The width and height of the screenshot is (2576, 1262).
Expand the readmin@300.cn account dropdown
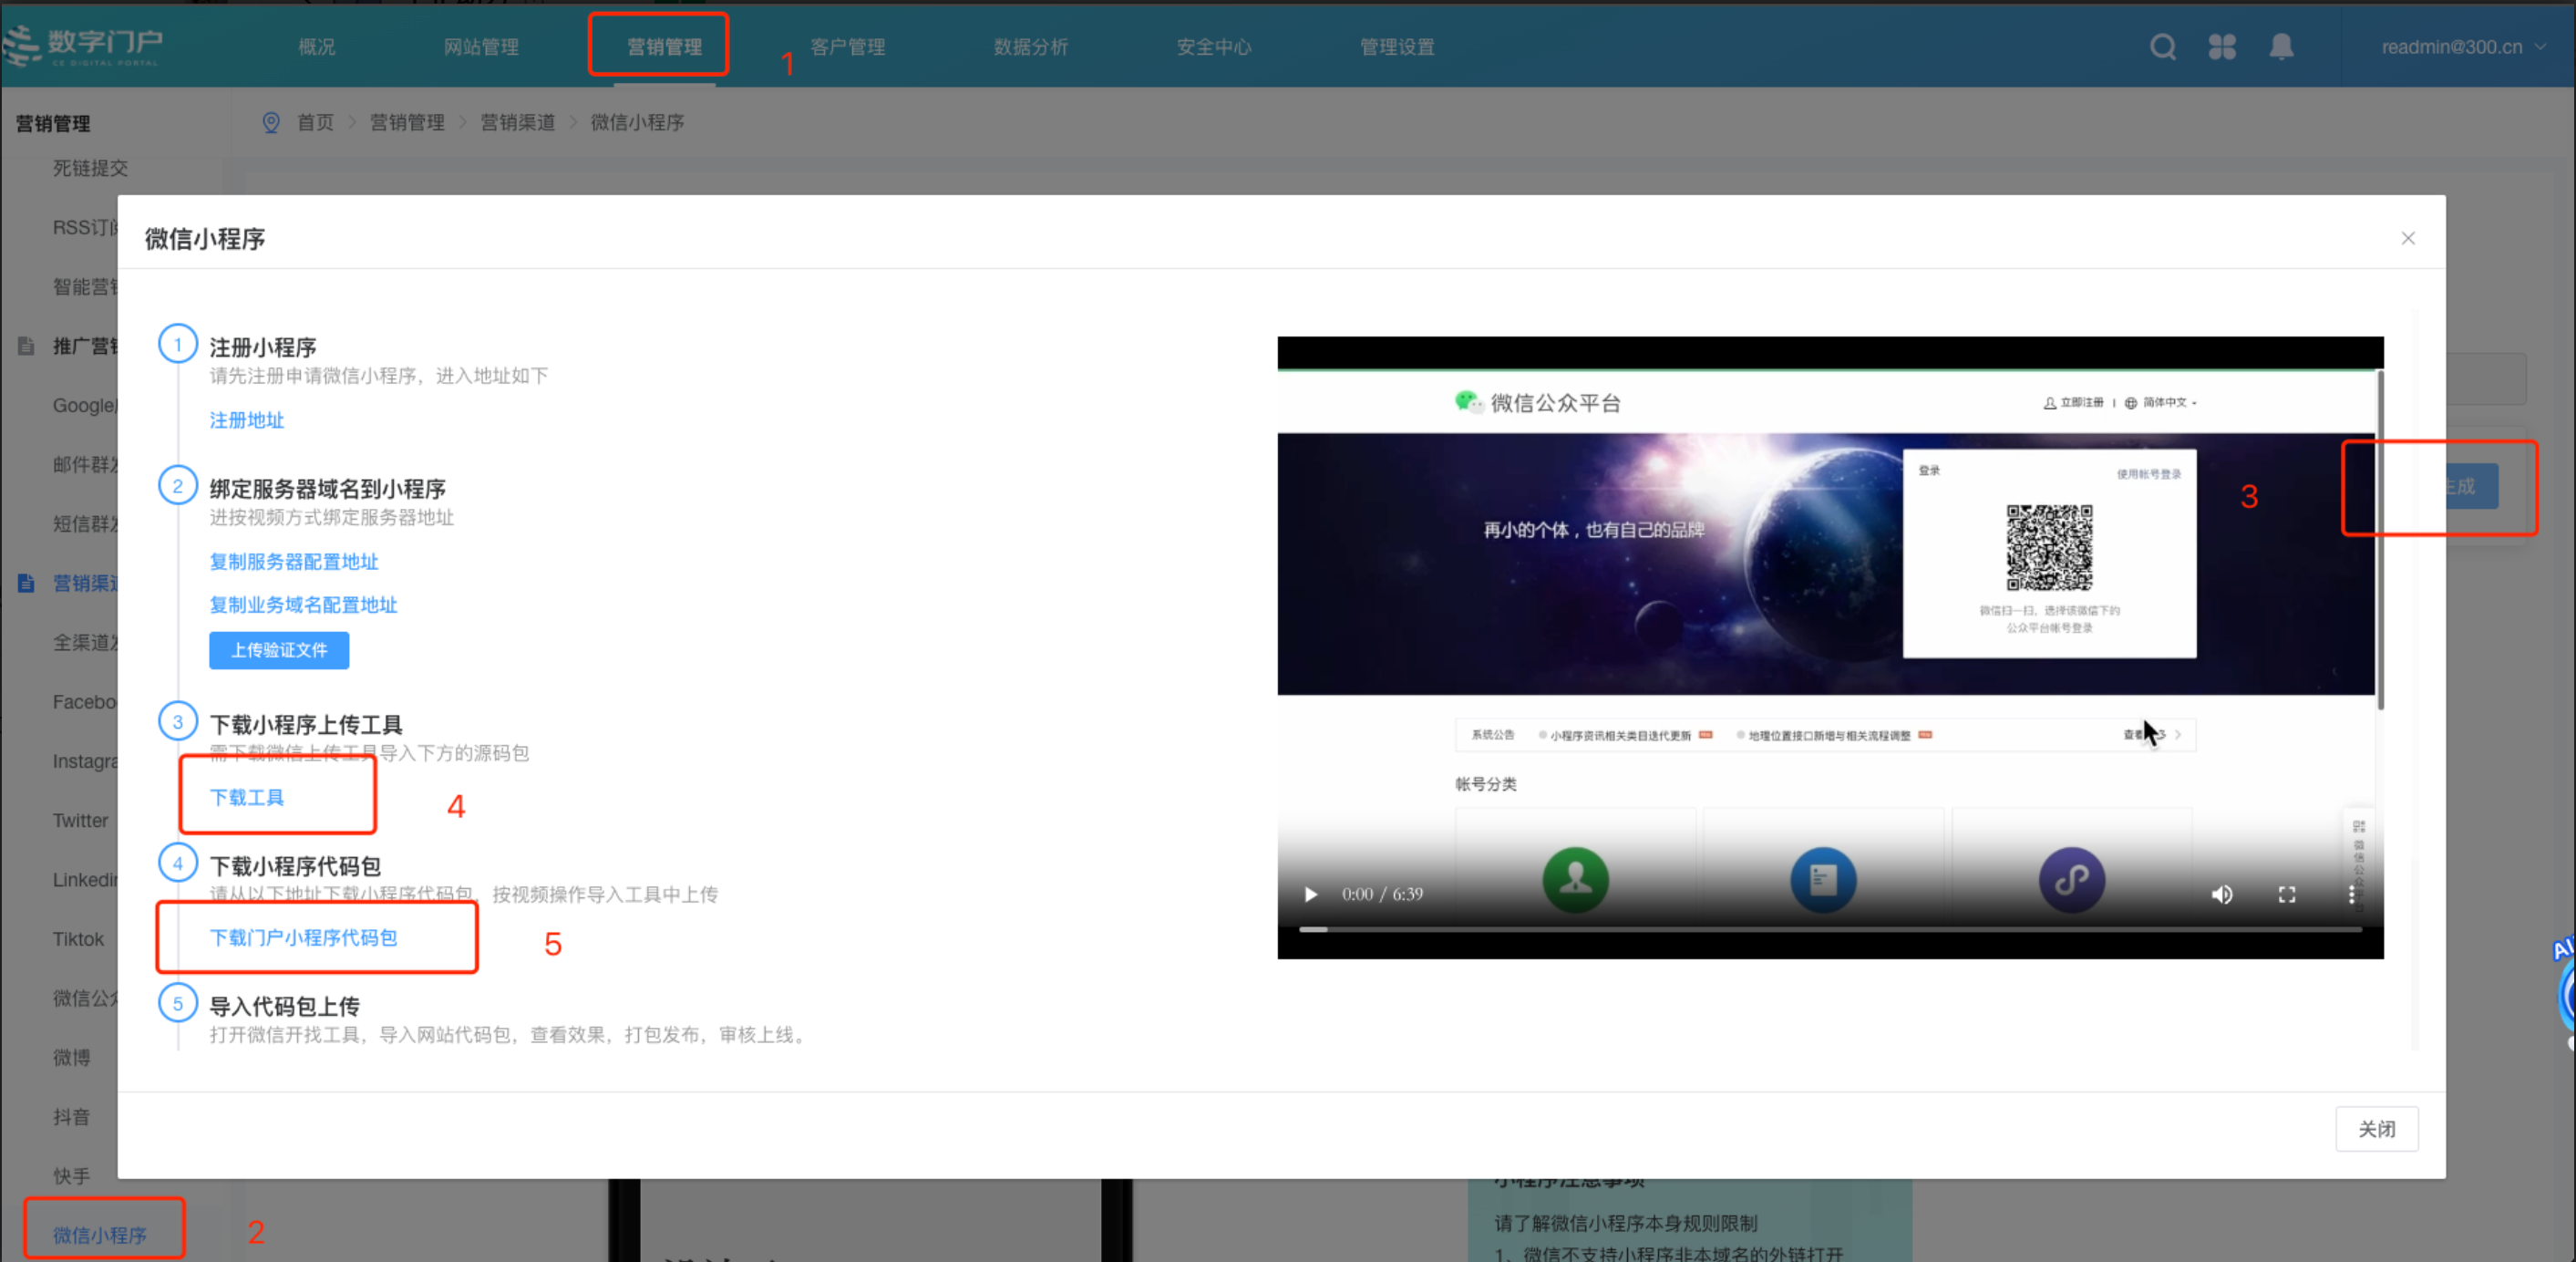[2462, 47]
